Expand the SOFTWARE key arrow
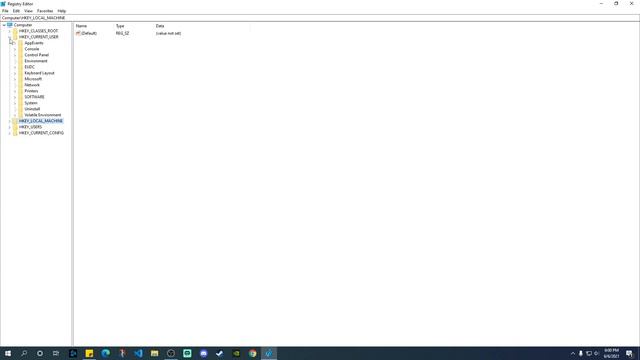The image size is (640, 360). pos(16,97)
